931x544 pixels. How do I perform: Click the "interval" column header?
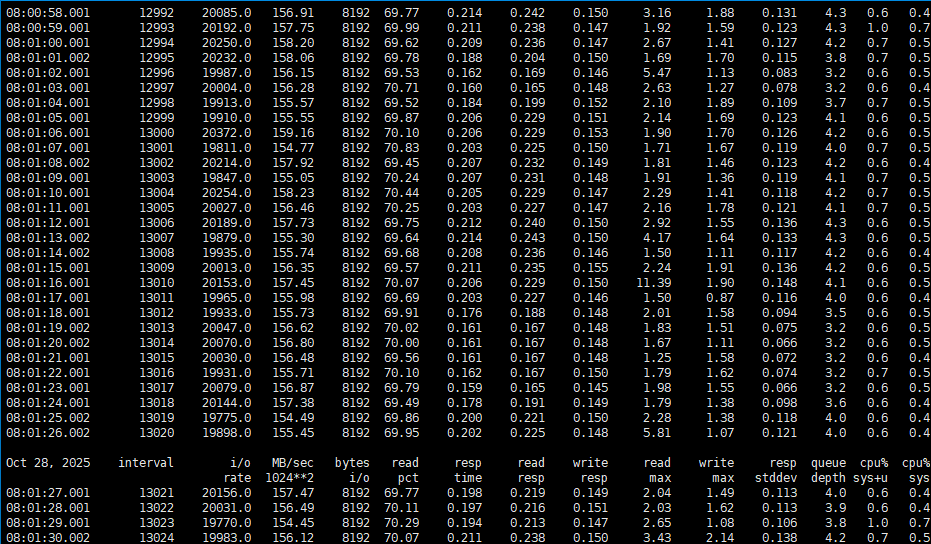point(145,463)
